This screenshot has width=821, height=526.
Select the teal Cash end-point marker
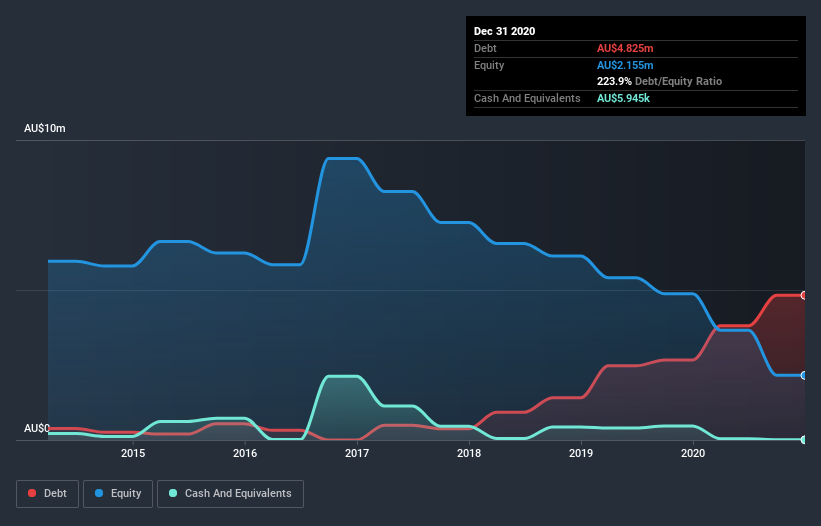coord(804,440)
